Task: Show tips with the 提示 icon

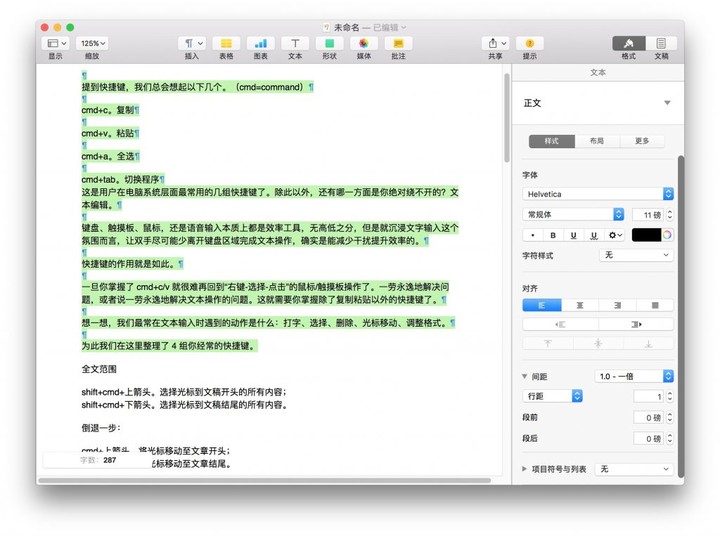Action: tap(530, 43)
